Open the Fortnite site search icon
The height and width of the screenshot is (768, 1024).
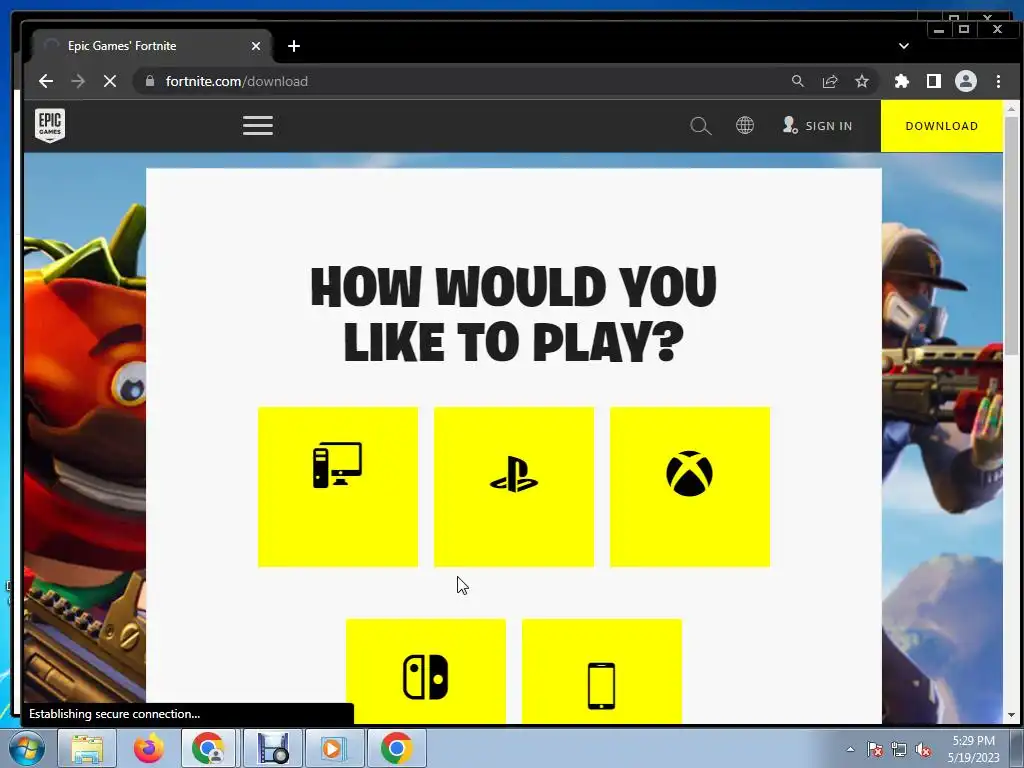701,125
